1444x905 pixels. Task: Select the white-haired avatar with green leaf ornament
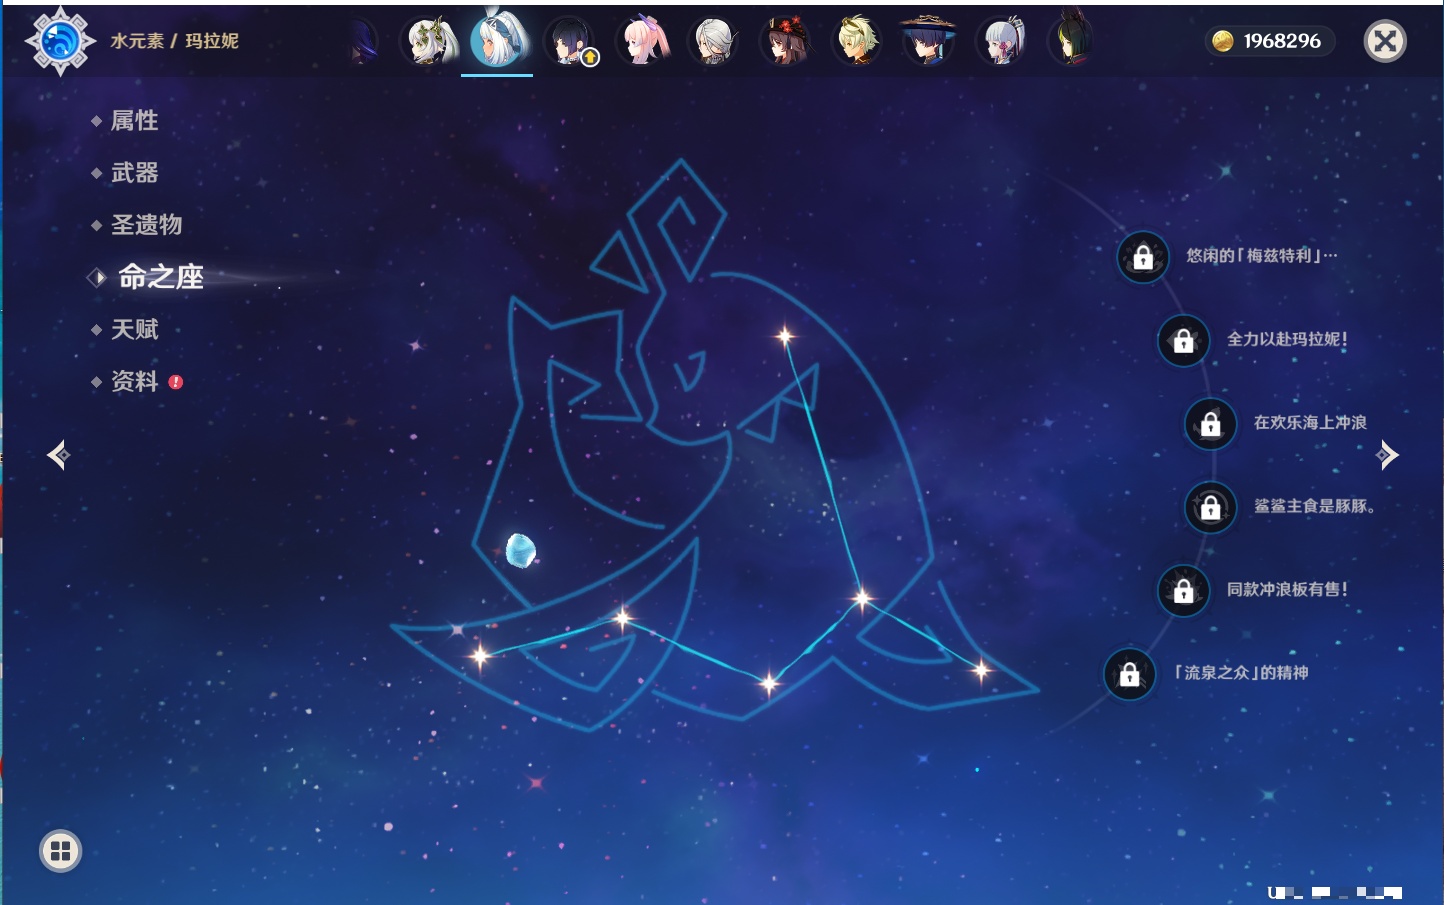tap(428, 42)
